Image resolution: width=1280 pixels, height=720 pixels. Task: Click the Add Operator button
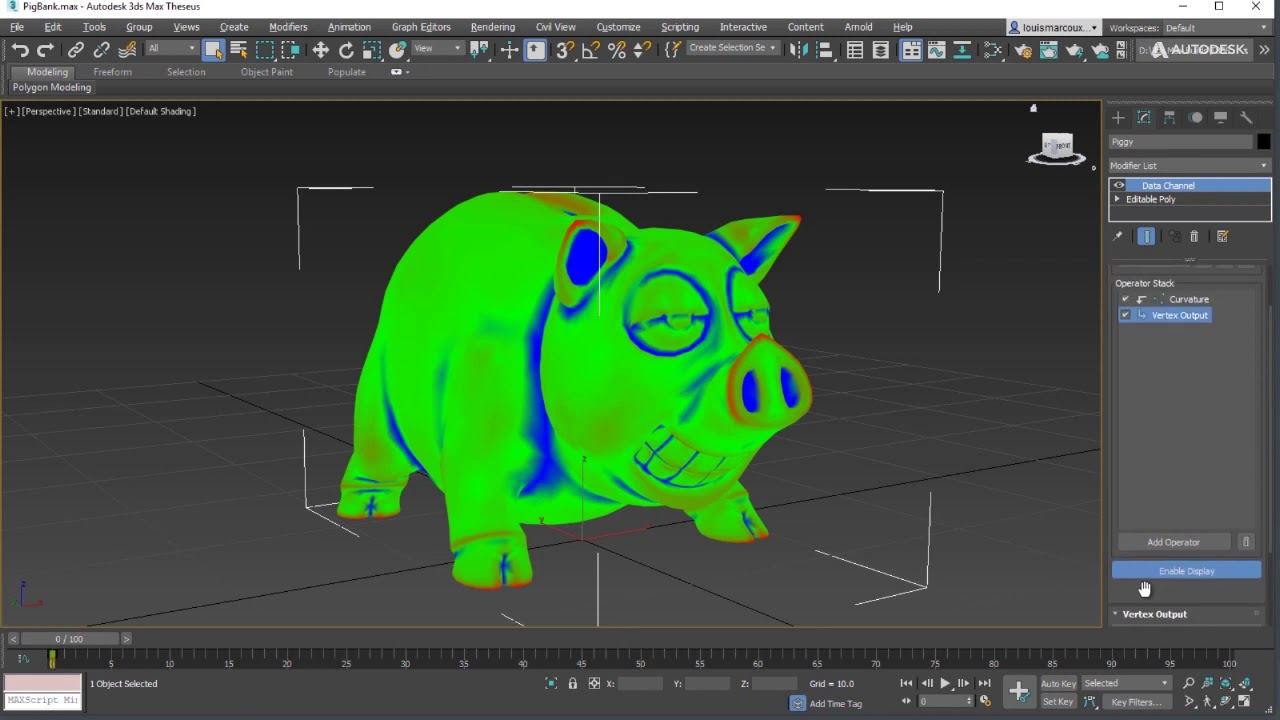tap(1173, 542)
